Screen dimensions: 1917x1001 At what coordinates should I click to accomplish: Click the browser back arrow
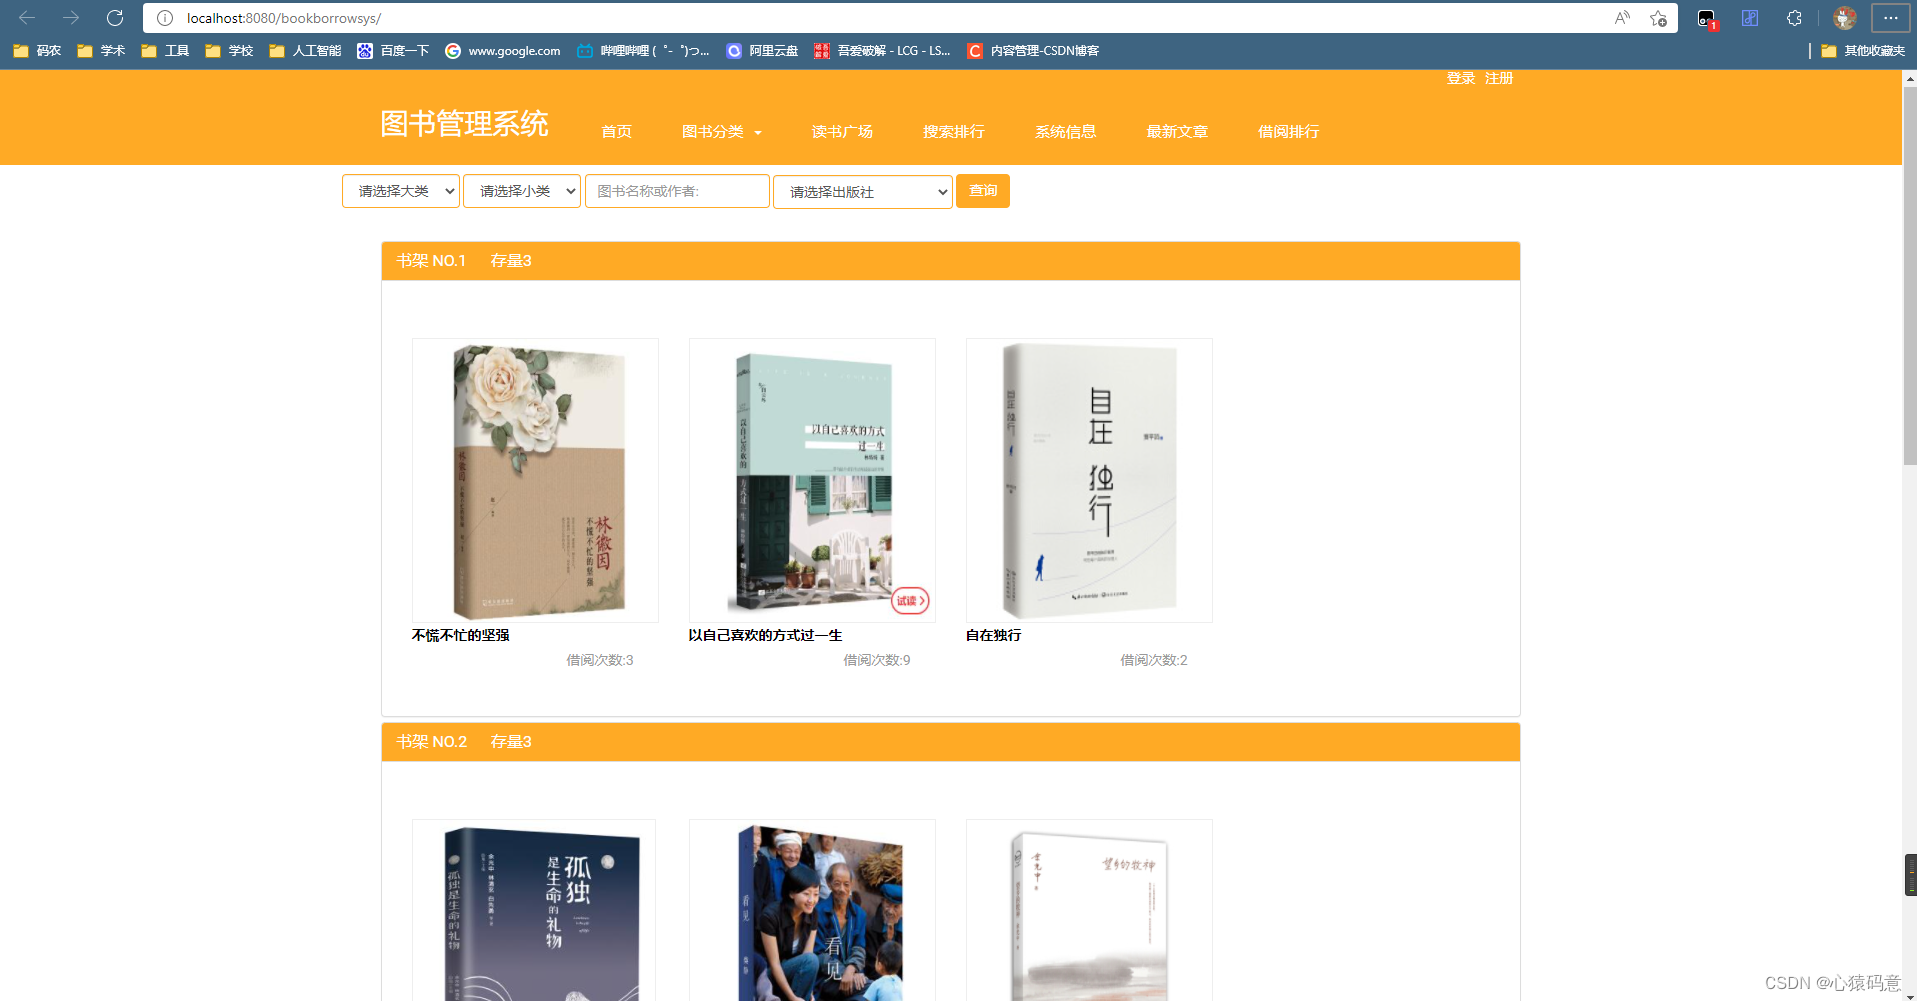pos(27,18)
